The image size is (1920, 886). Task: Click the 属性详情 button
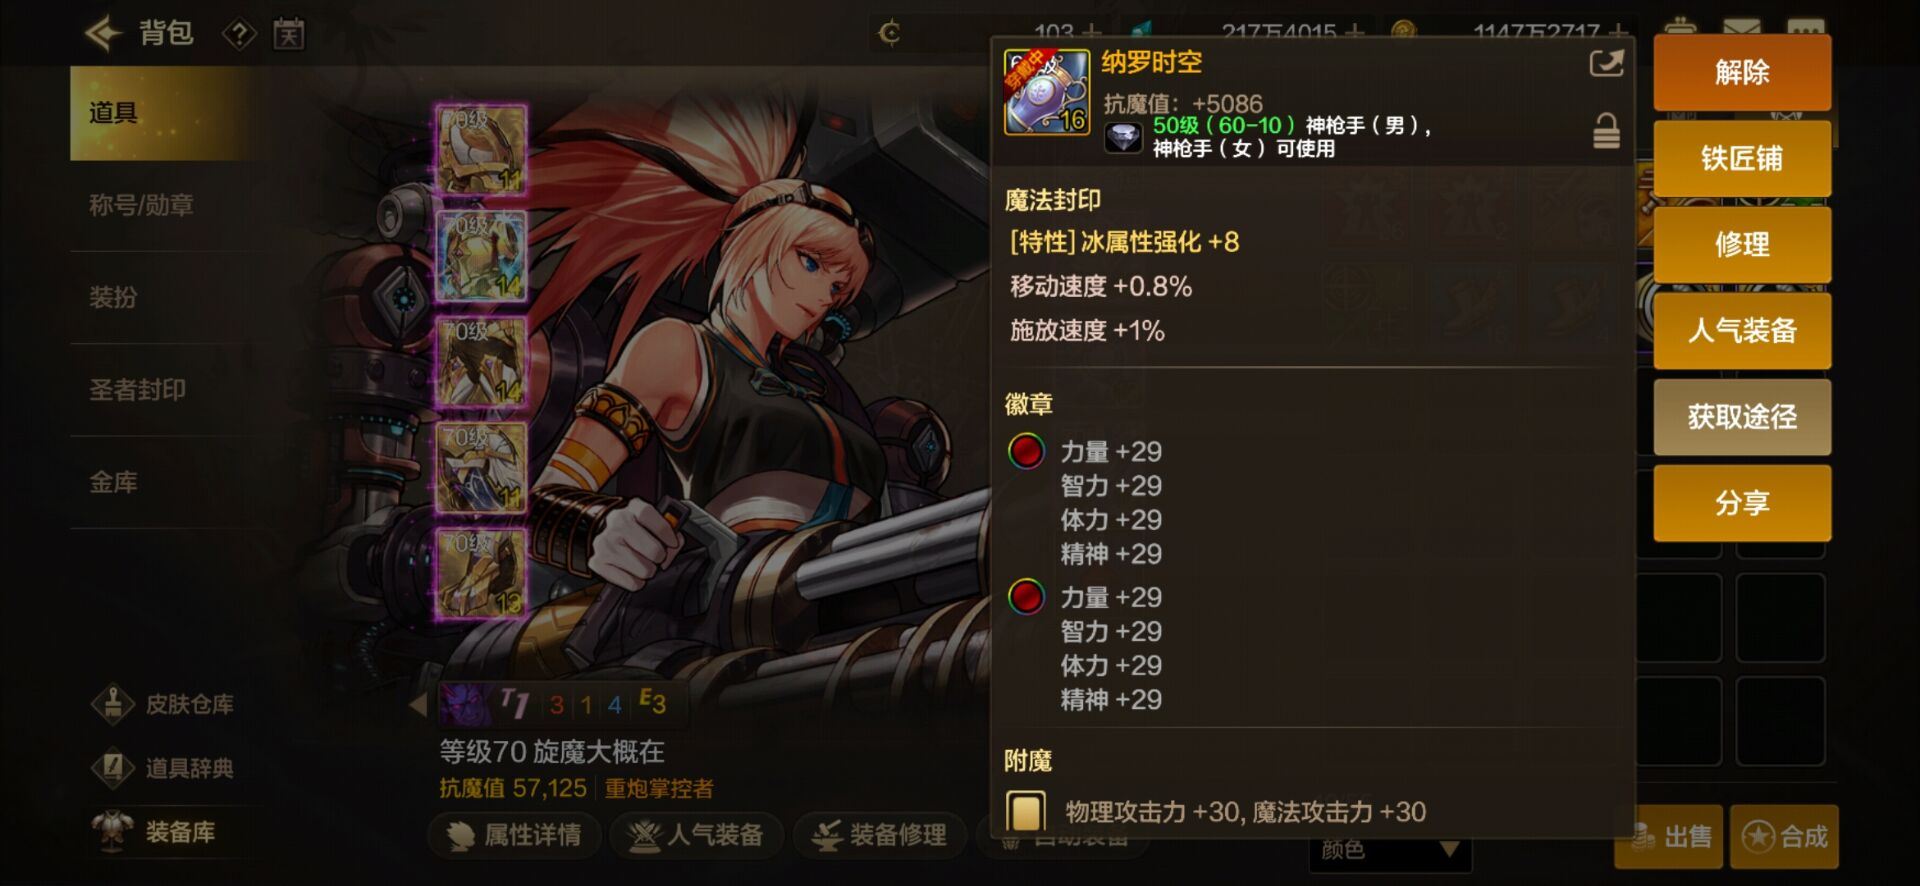(x=515, y=835)
